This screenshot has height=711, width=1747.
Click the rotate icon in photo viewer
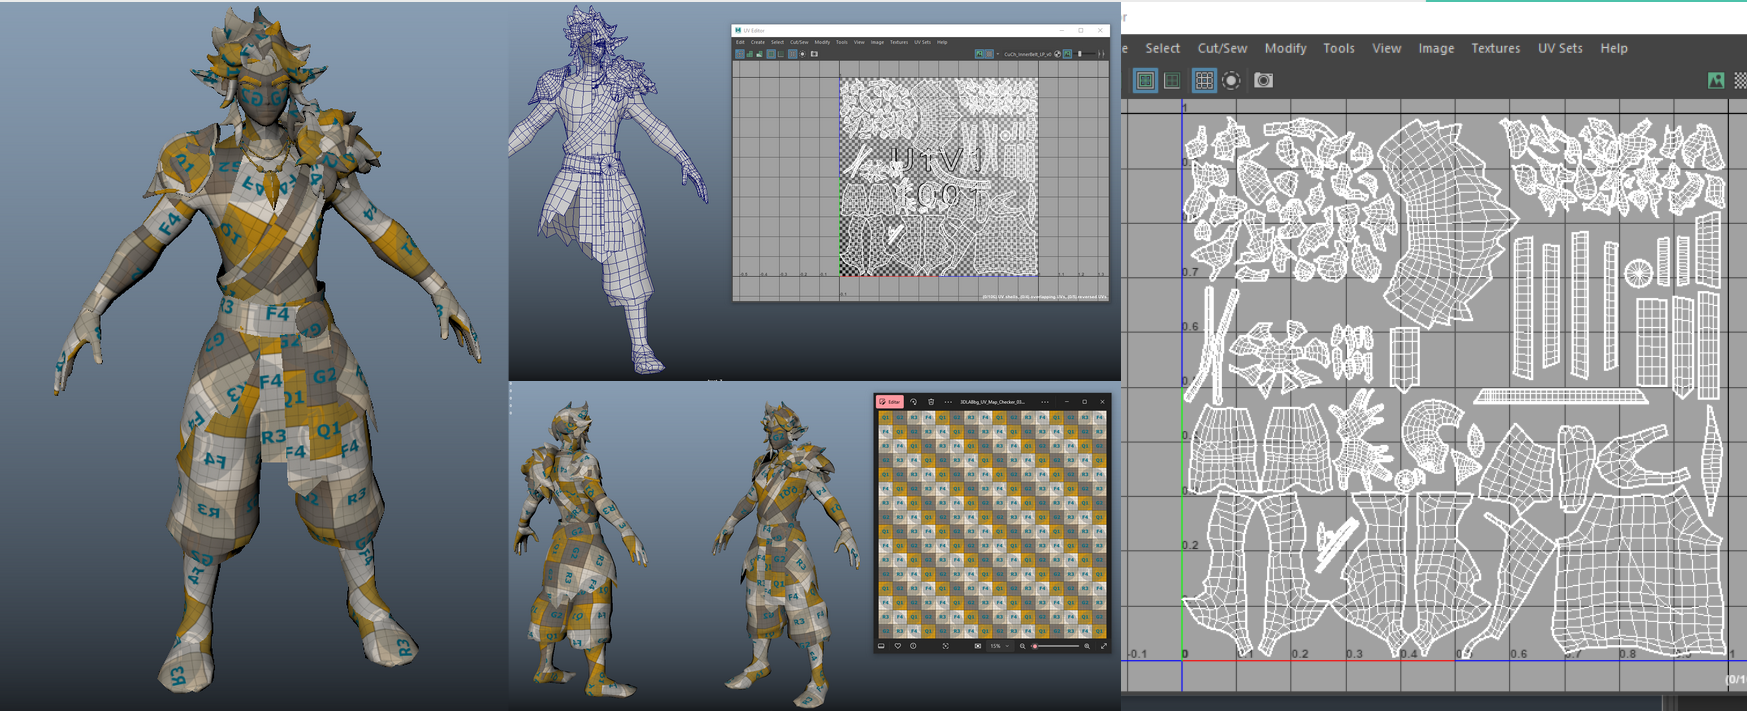pos(913,402)
